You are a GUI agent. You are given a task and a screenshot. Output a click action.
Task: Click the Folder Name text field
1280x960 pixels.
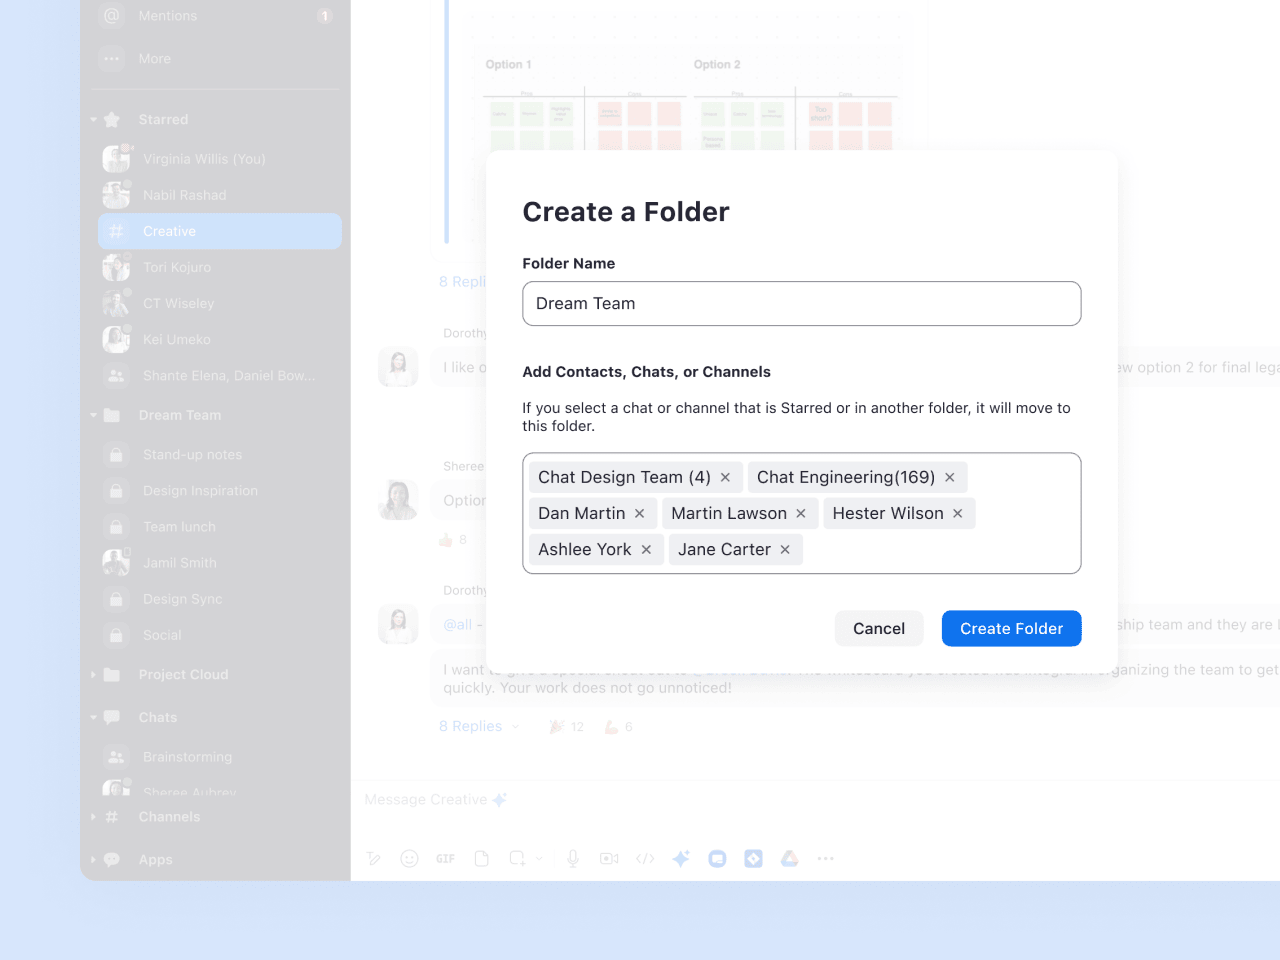801,304
